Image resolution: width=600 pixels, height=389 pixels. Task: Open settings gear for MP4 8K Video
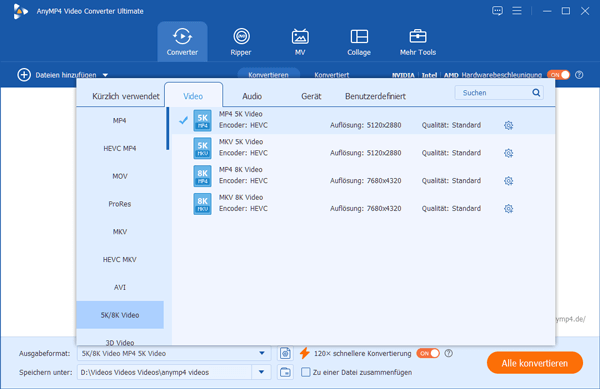[x=508, y=181]
